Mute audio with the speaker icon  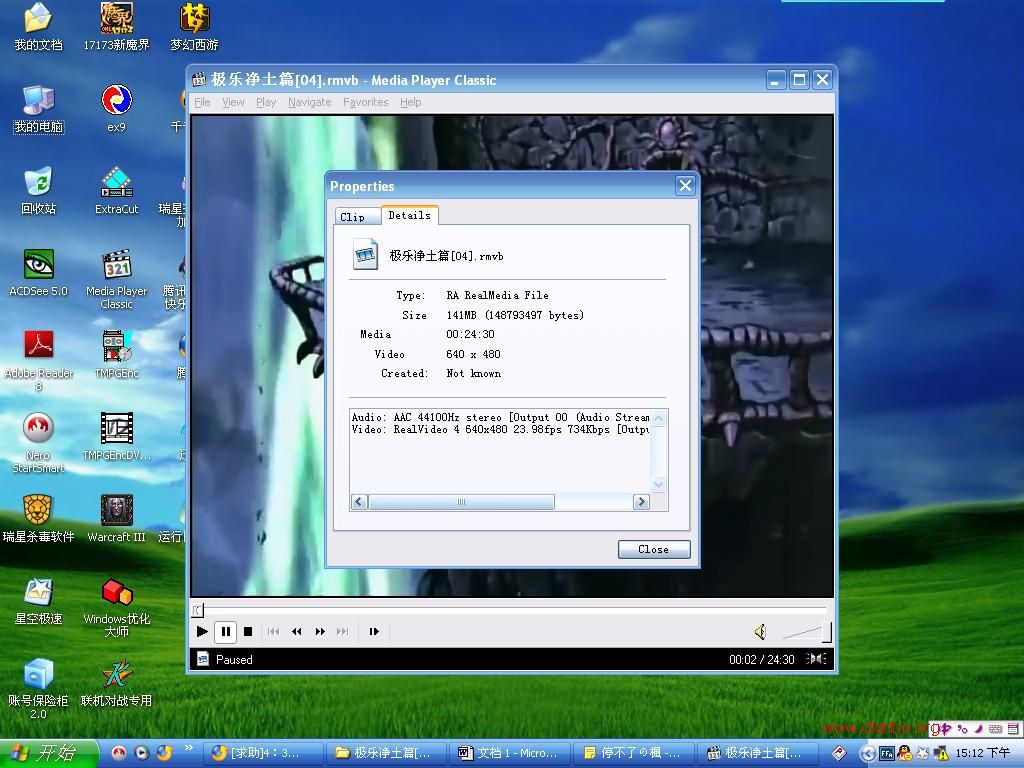tap(760, 632)
